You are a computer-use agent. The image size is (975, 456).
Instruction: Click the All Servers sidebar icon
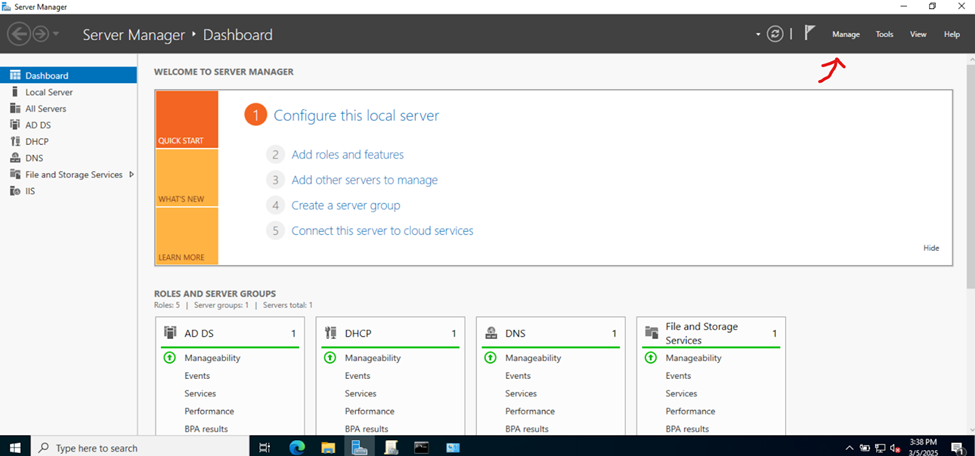coord(16,108)
